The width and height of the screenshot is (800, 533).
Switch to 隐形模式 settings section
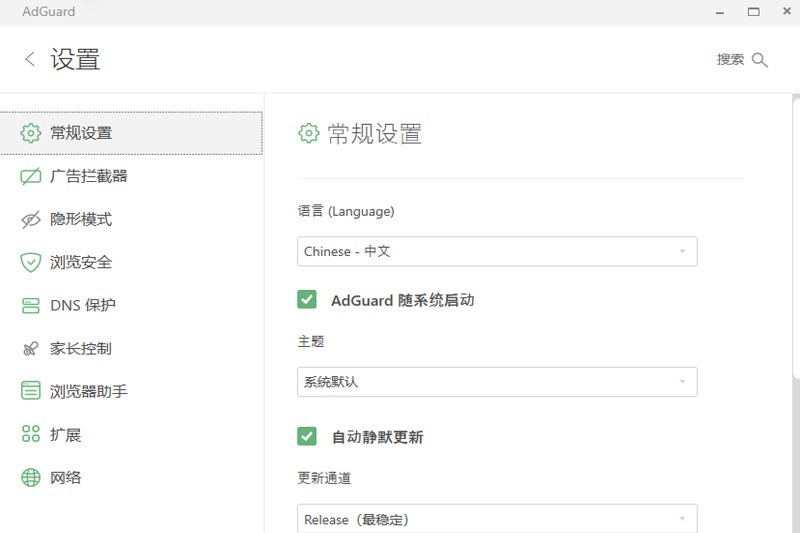(x=81, y=220)
